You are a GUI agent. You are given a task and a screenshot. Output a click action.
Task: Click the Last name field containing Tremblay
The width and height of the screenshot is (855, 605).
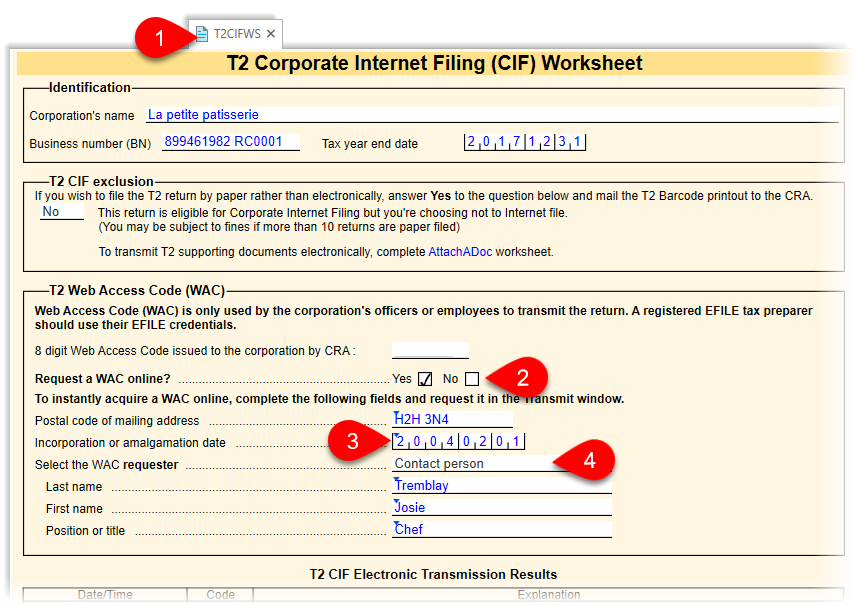tap(500, 486)
